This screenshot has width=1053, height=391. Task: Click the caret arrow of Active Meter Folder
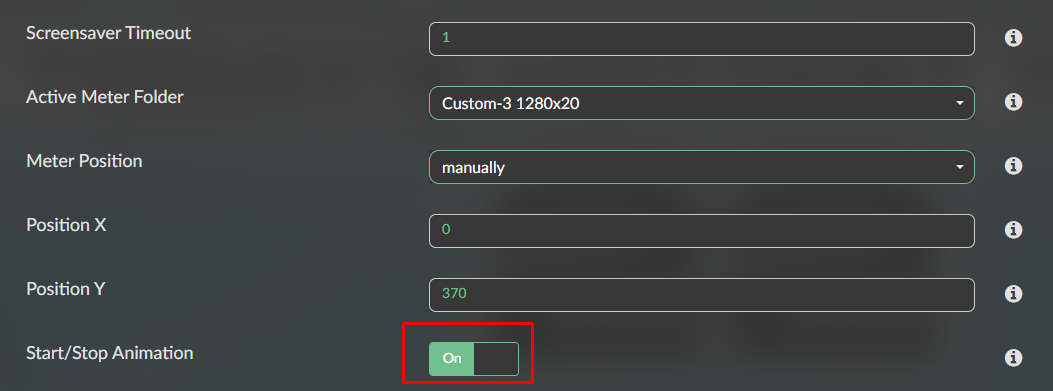pos(960,103)
